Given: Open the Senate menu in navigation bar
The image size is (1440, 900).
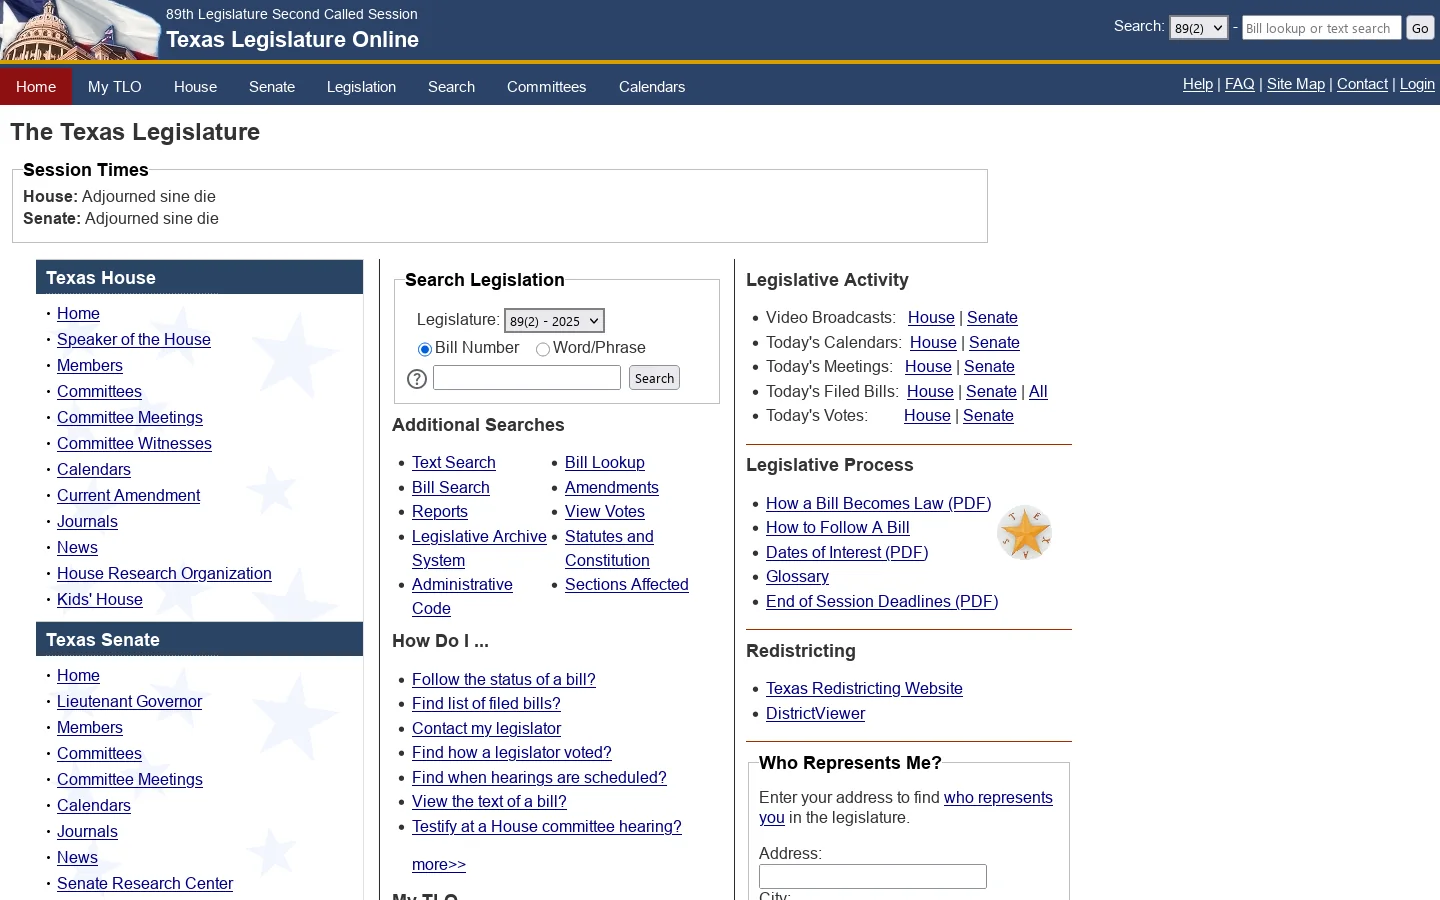Looking at the screenshot, I should click(272, 87).
